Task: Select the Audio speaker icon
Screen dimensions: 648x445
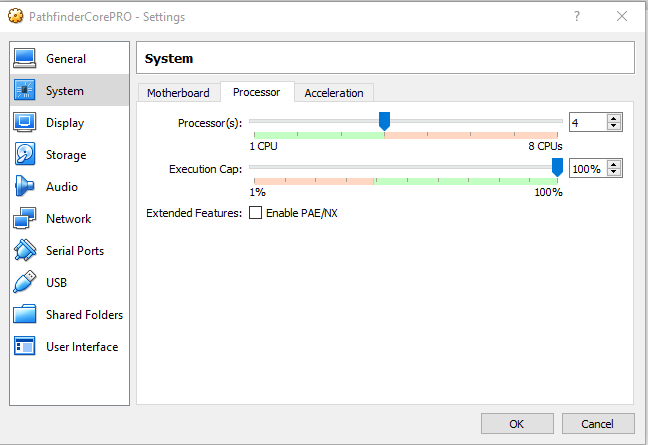Action: point(24,186)
